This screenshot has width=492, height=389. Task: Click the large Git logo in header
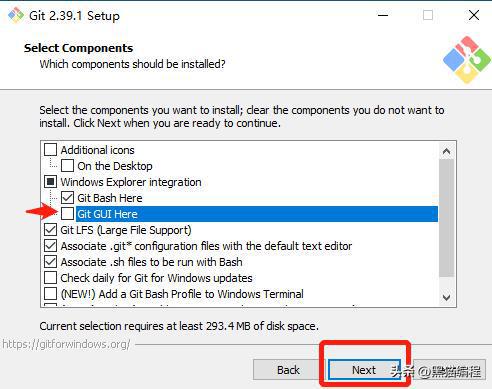467,60
